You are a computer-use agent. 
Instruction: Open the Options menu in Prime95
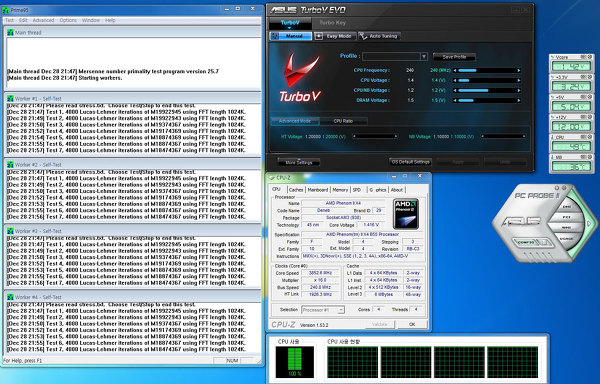click(68, 20)
